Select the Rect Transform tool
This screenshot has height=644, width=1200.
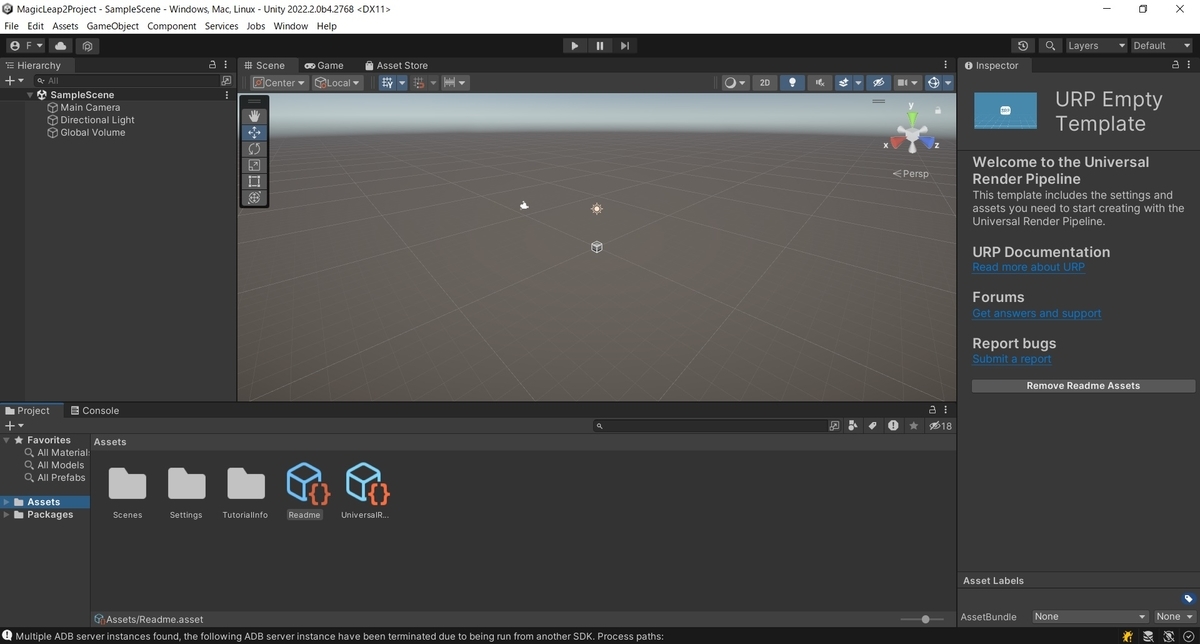(x=254, y=181)
